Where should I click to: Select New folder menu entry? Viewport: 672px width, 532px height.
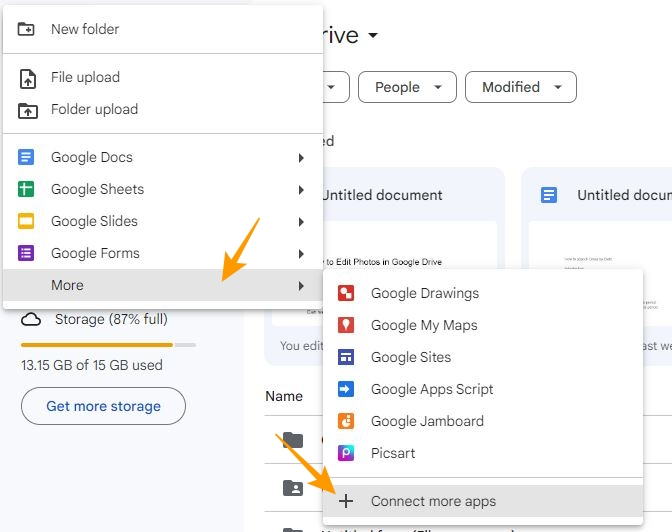point(163,29)
